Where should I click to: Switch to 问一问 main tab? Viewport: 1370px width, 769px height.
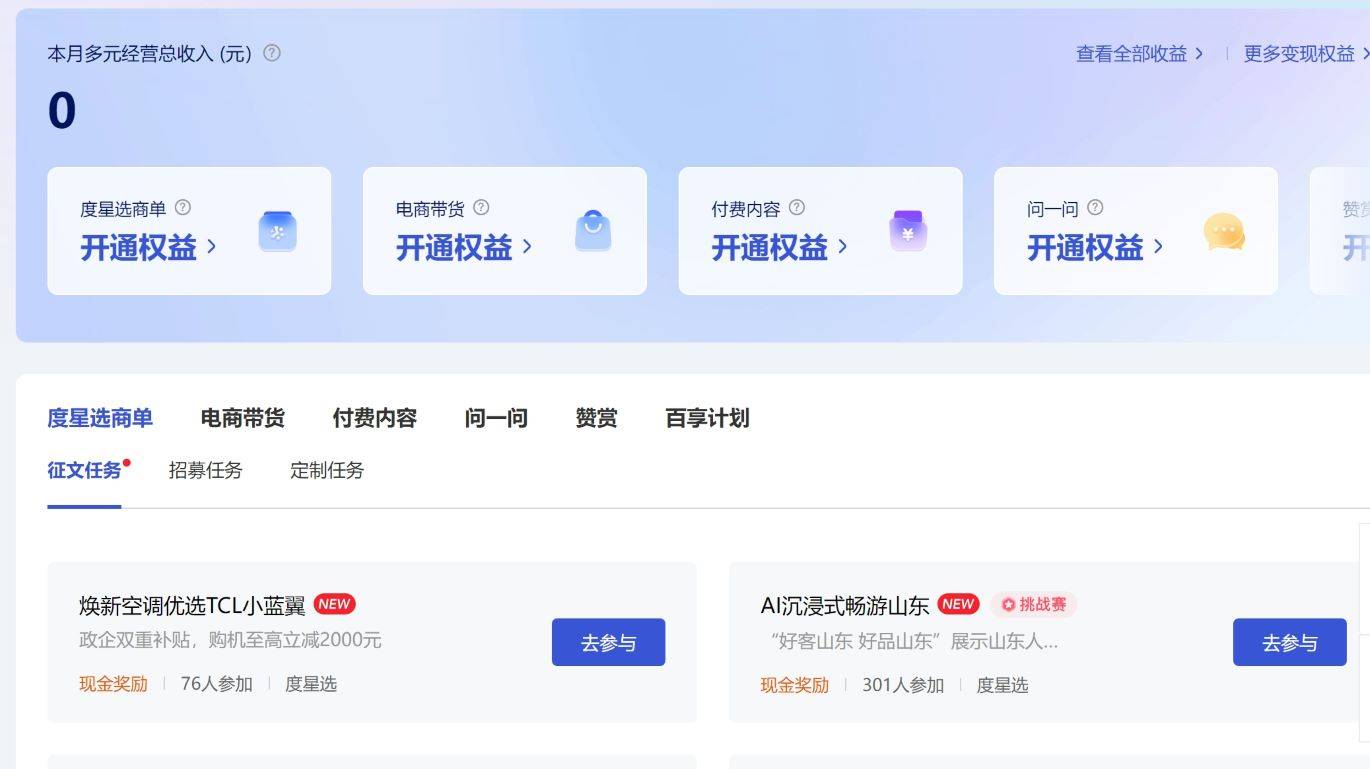coord(496,418)
